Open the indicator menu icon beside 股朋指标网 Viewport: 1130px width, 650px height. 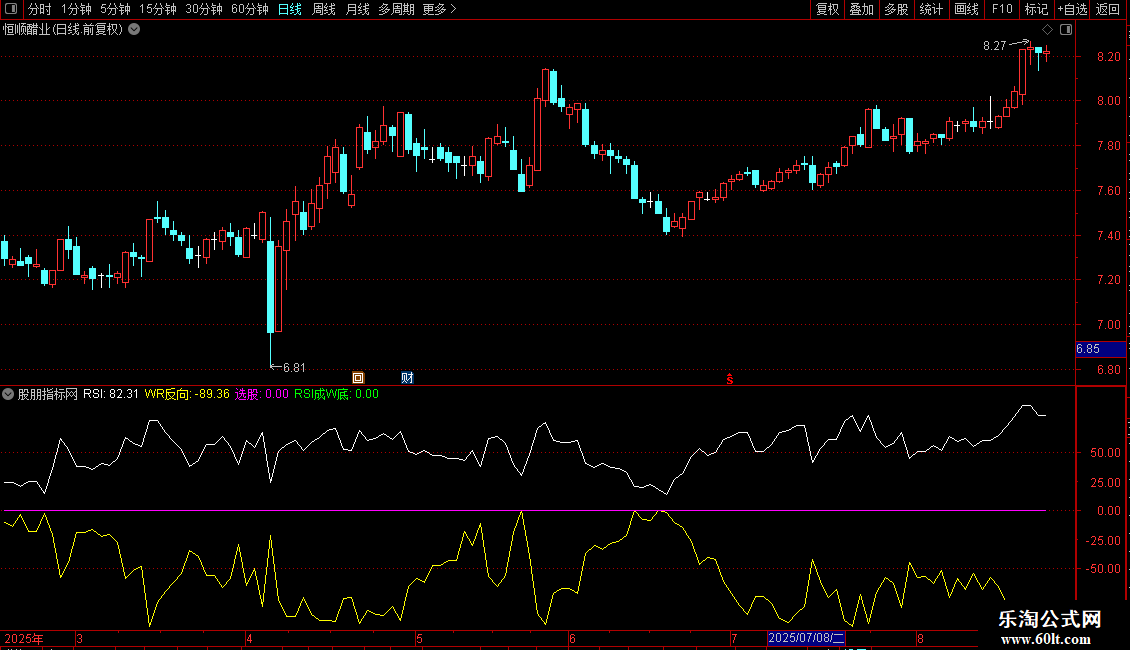(8, 394)
